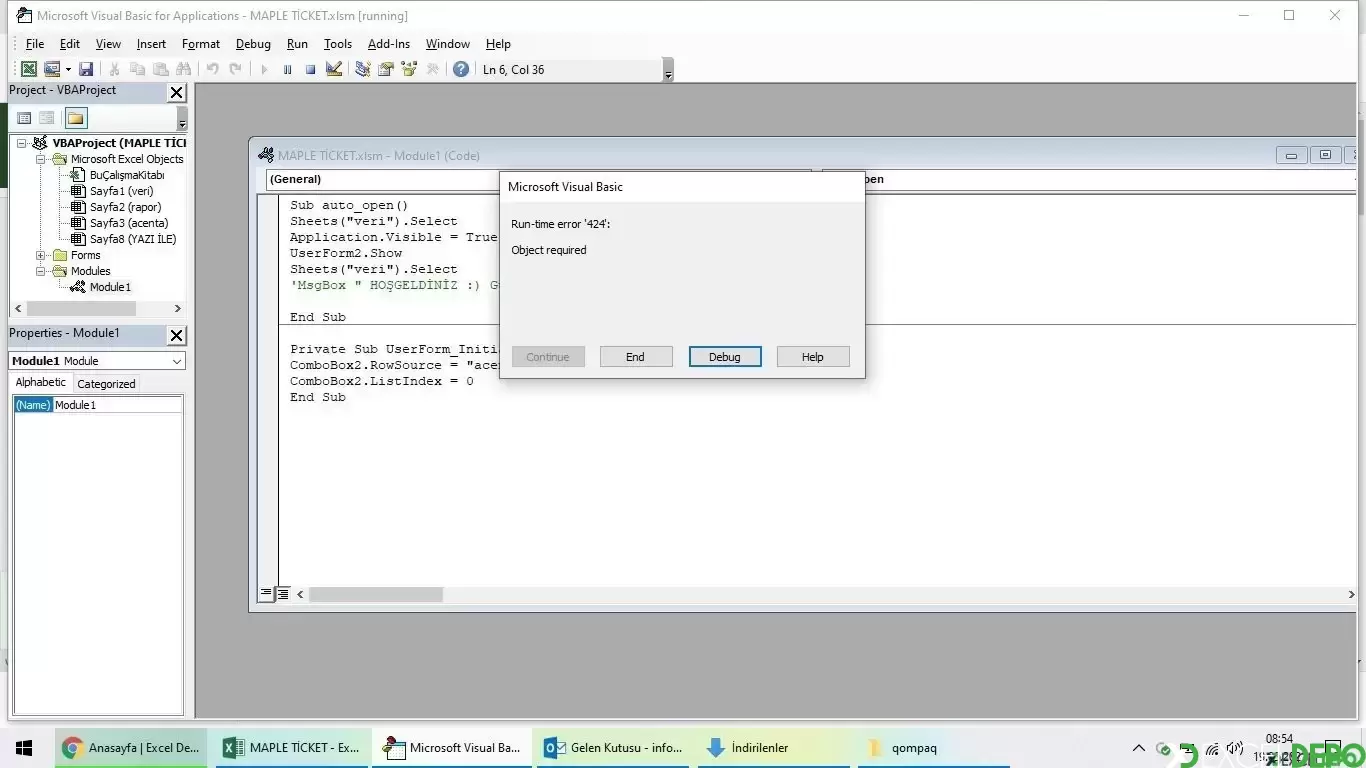1366x768 pixels.
Task: Collapse the Modules folder node
Action: pyautogui.click(x=41, y=271)
